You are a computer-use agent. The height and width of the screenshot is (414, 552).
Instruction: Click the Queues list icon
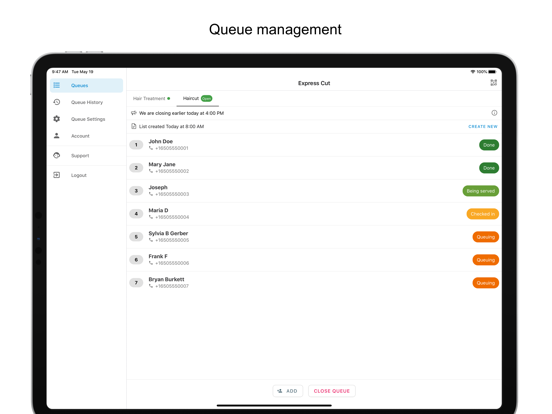tap(57, 85)
